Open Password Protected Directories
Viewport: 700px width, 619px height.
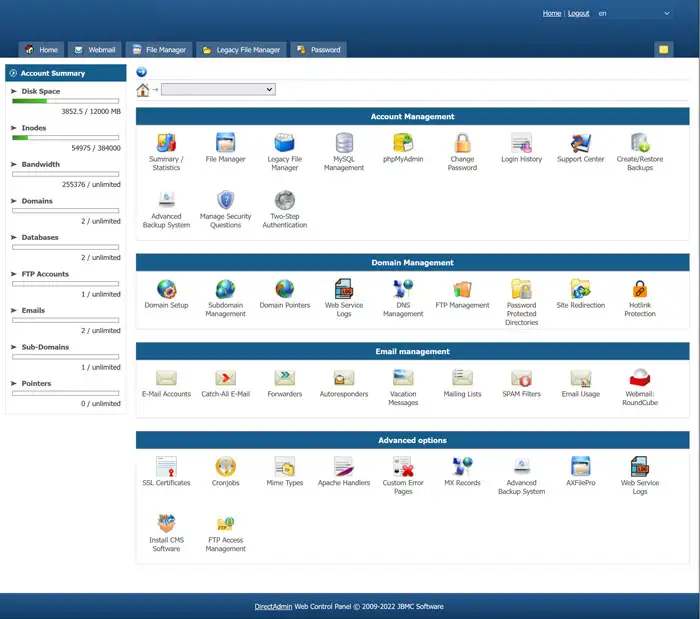(521, 302)
